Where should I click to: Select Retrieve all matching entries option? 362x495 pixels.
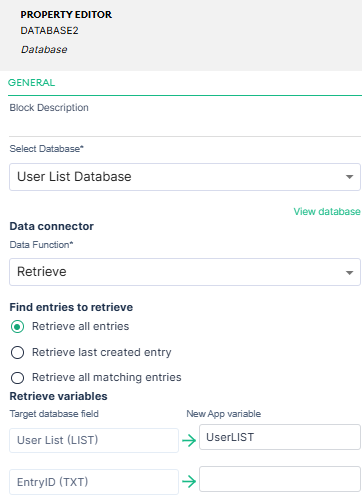pyautogui.click(x=17, y=378)
